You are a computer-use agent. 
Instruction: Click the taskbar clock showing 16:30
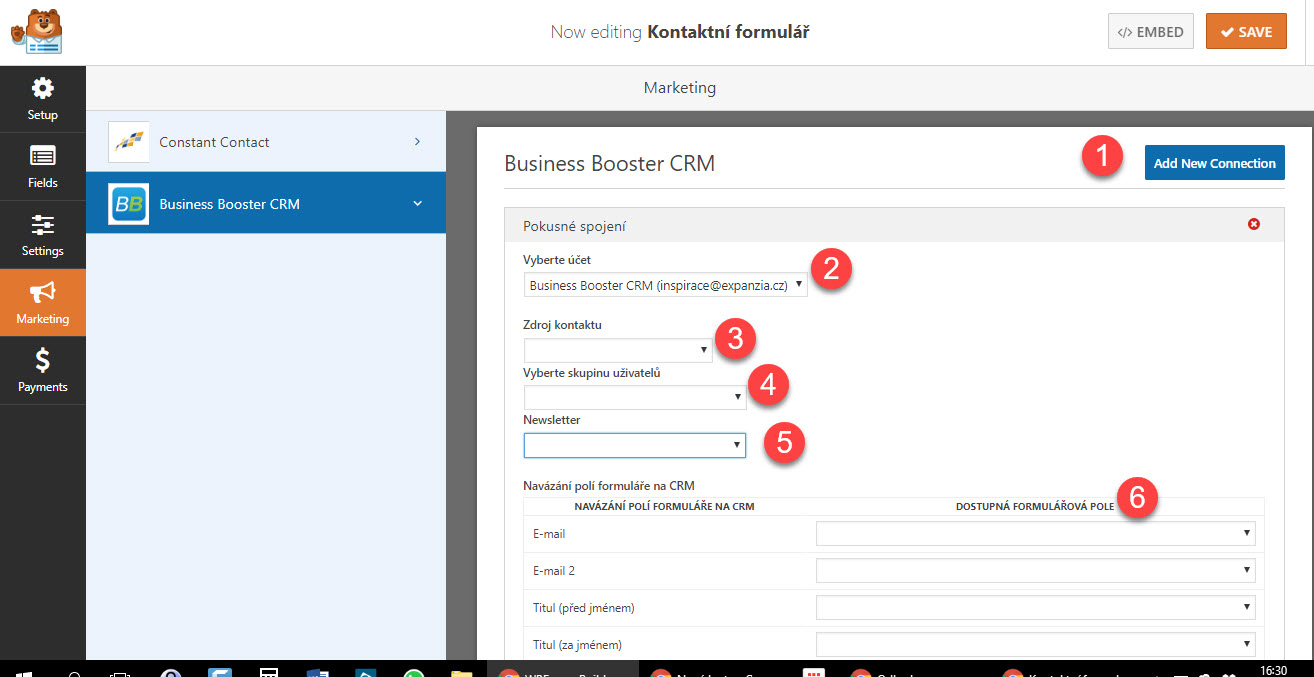1273,670
